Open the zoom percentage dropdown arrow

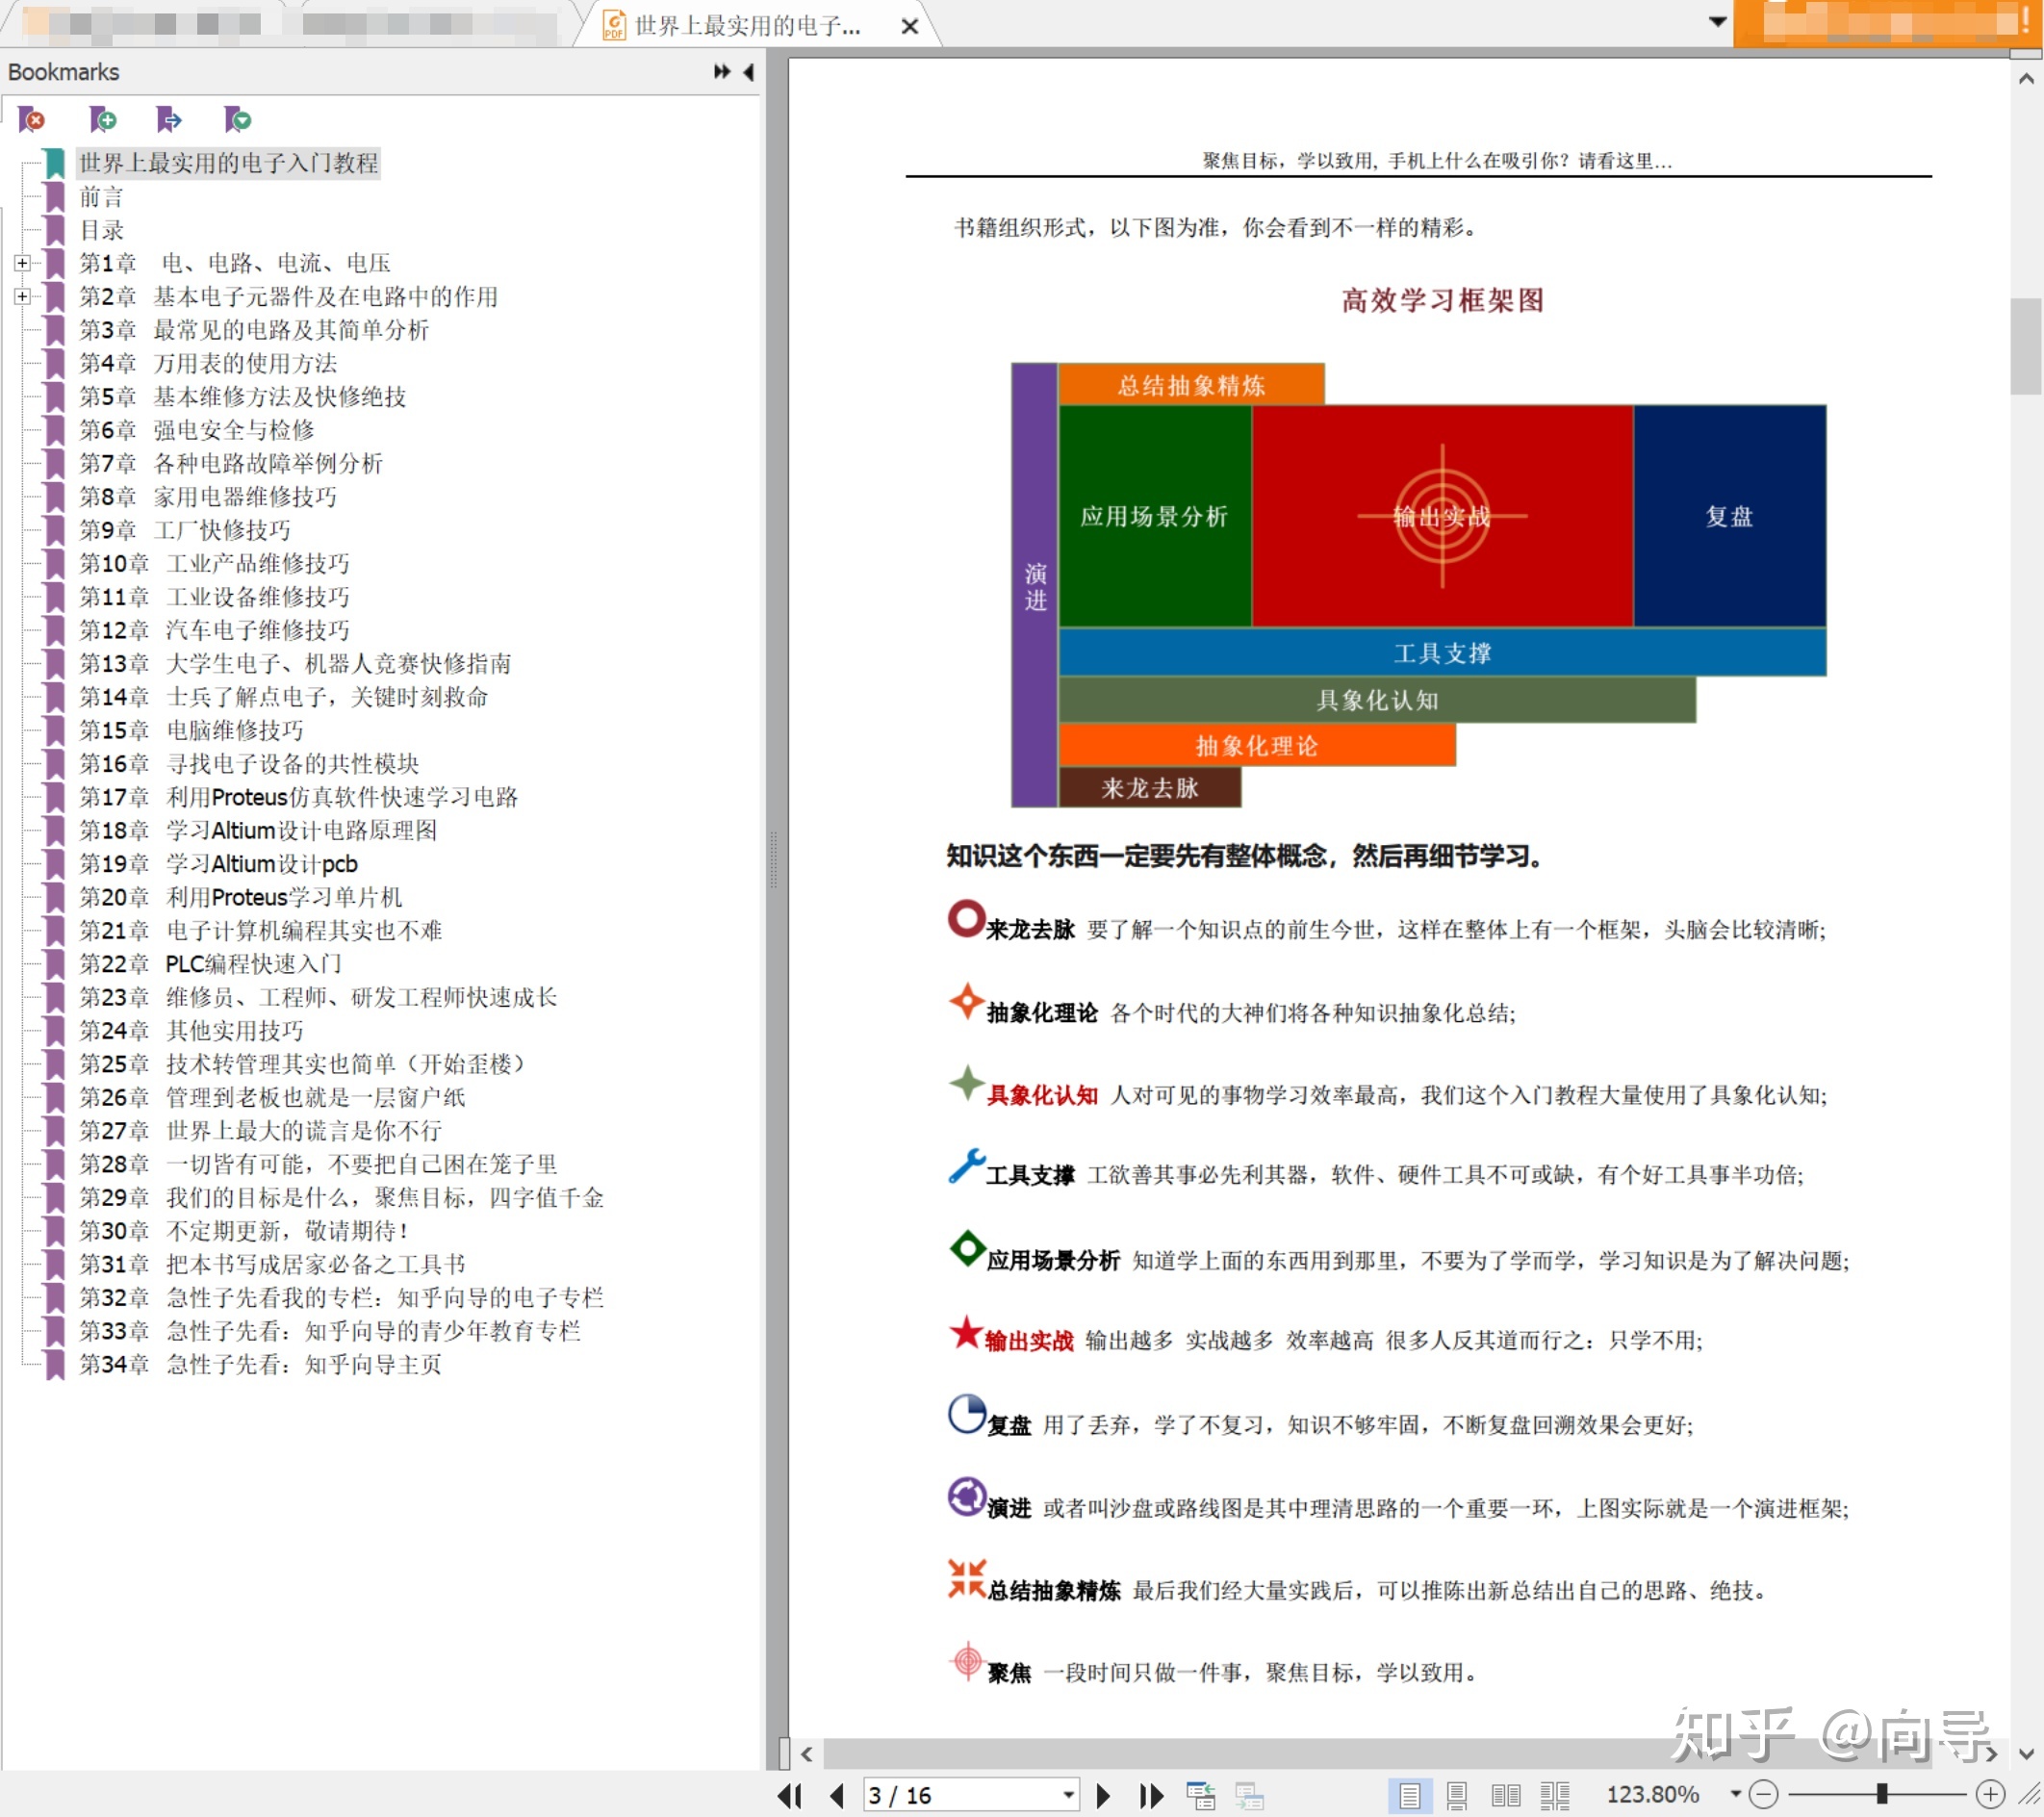click(1736, 1795)
